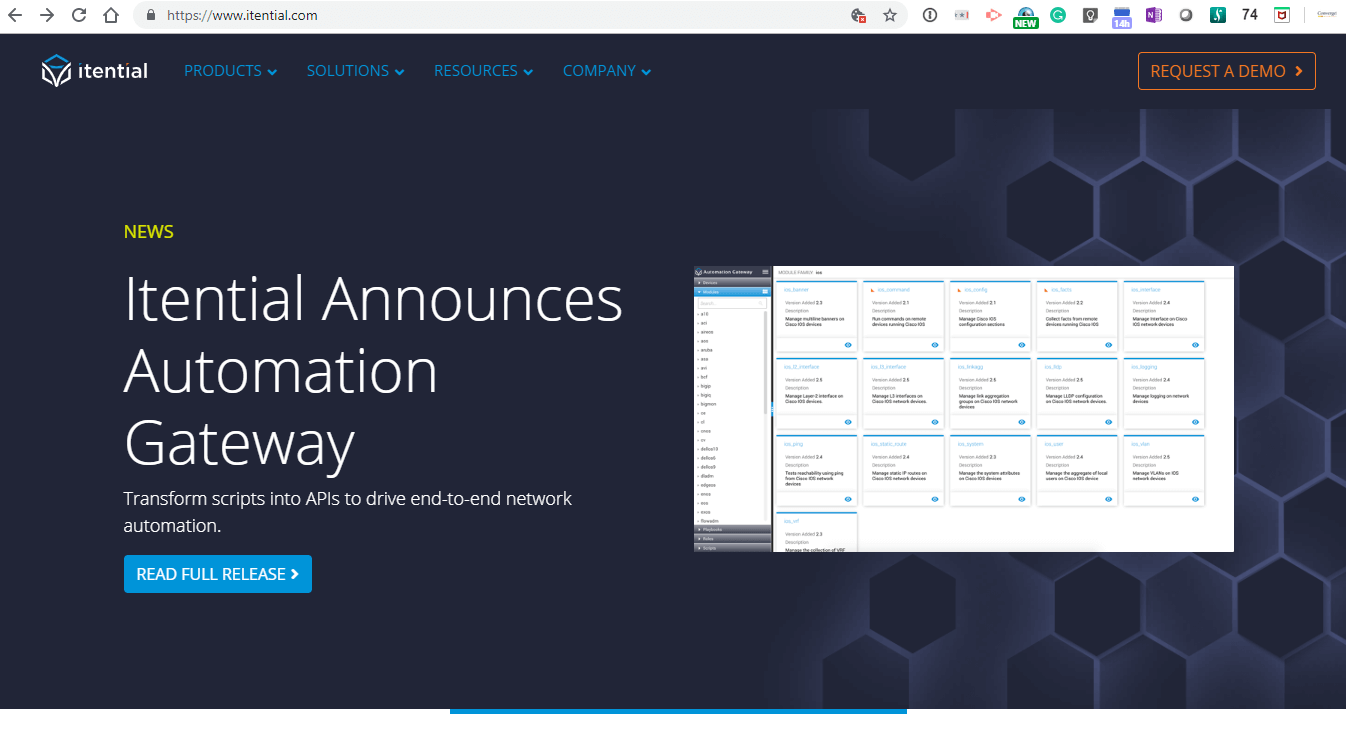Click the hamburger menu in Automation Gateway header

[x=765, y=272]
